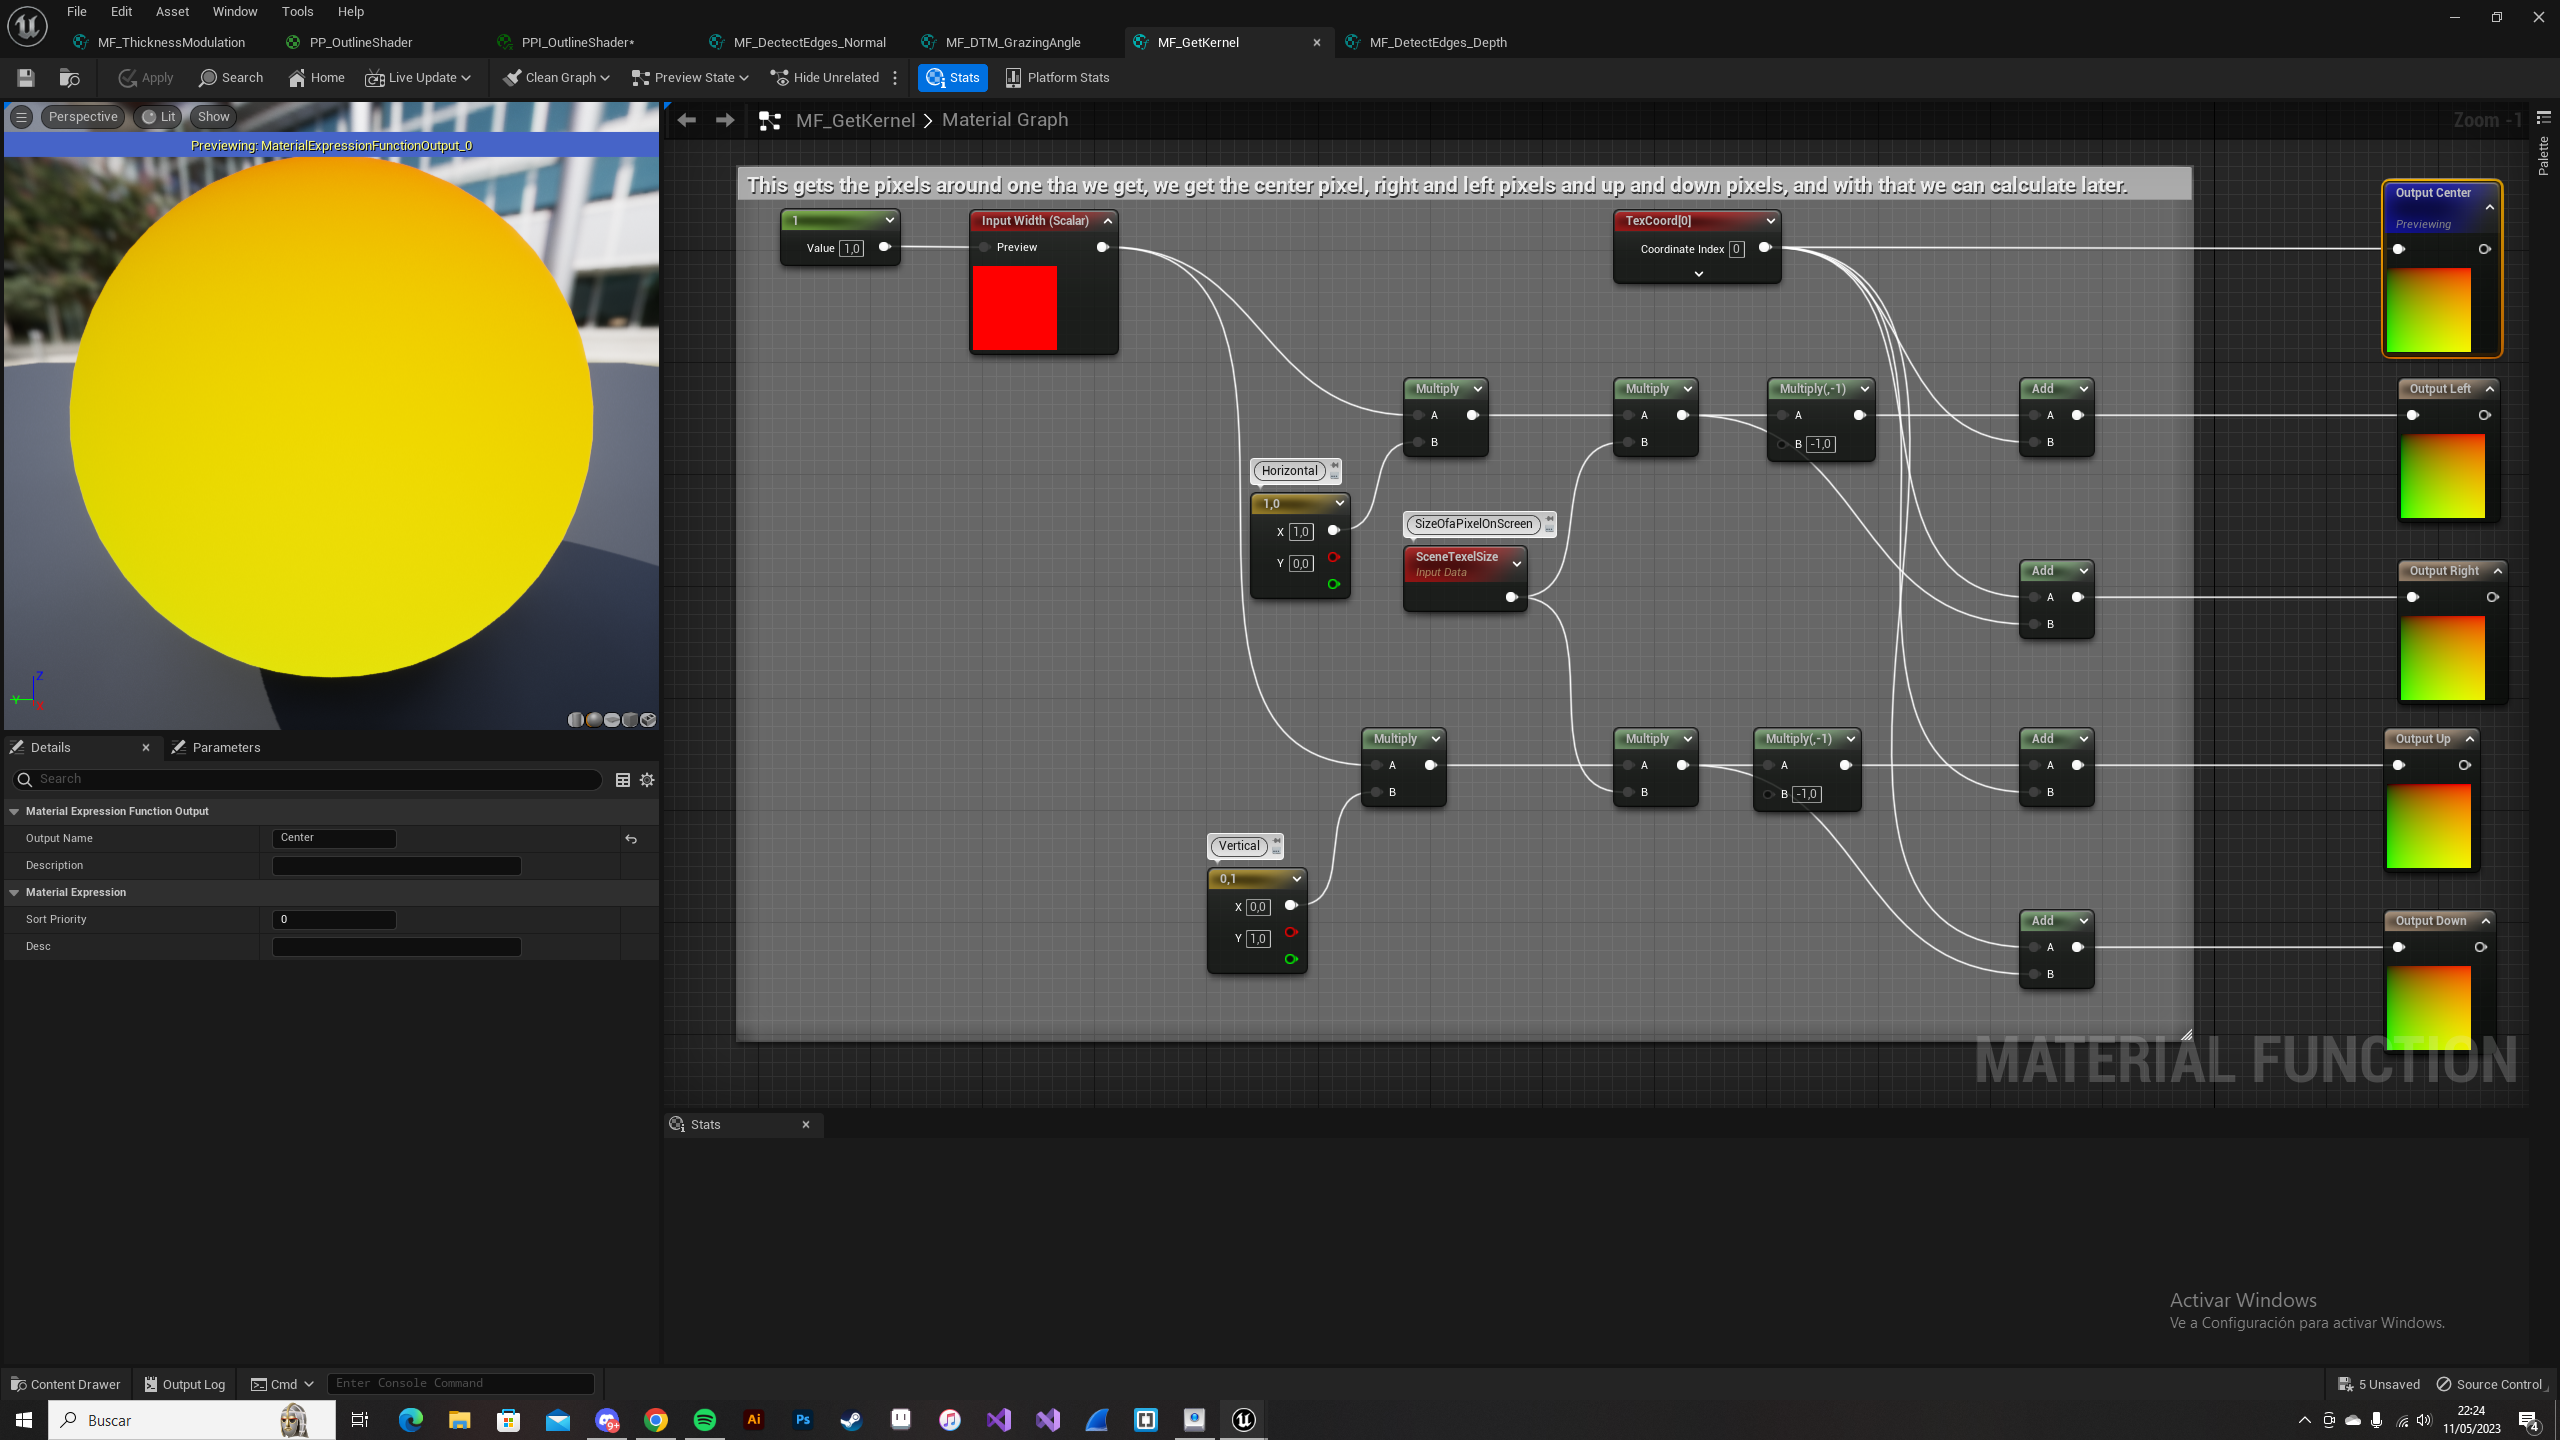Viewport: 2560px width, 1440px height.
Task: Click the Output Log button
Action: pos(184,1384)
